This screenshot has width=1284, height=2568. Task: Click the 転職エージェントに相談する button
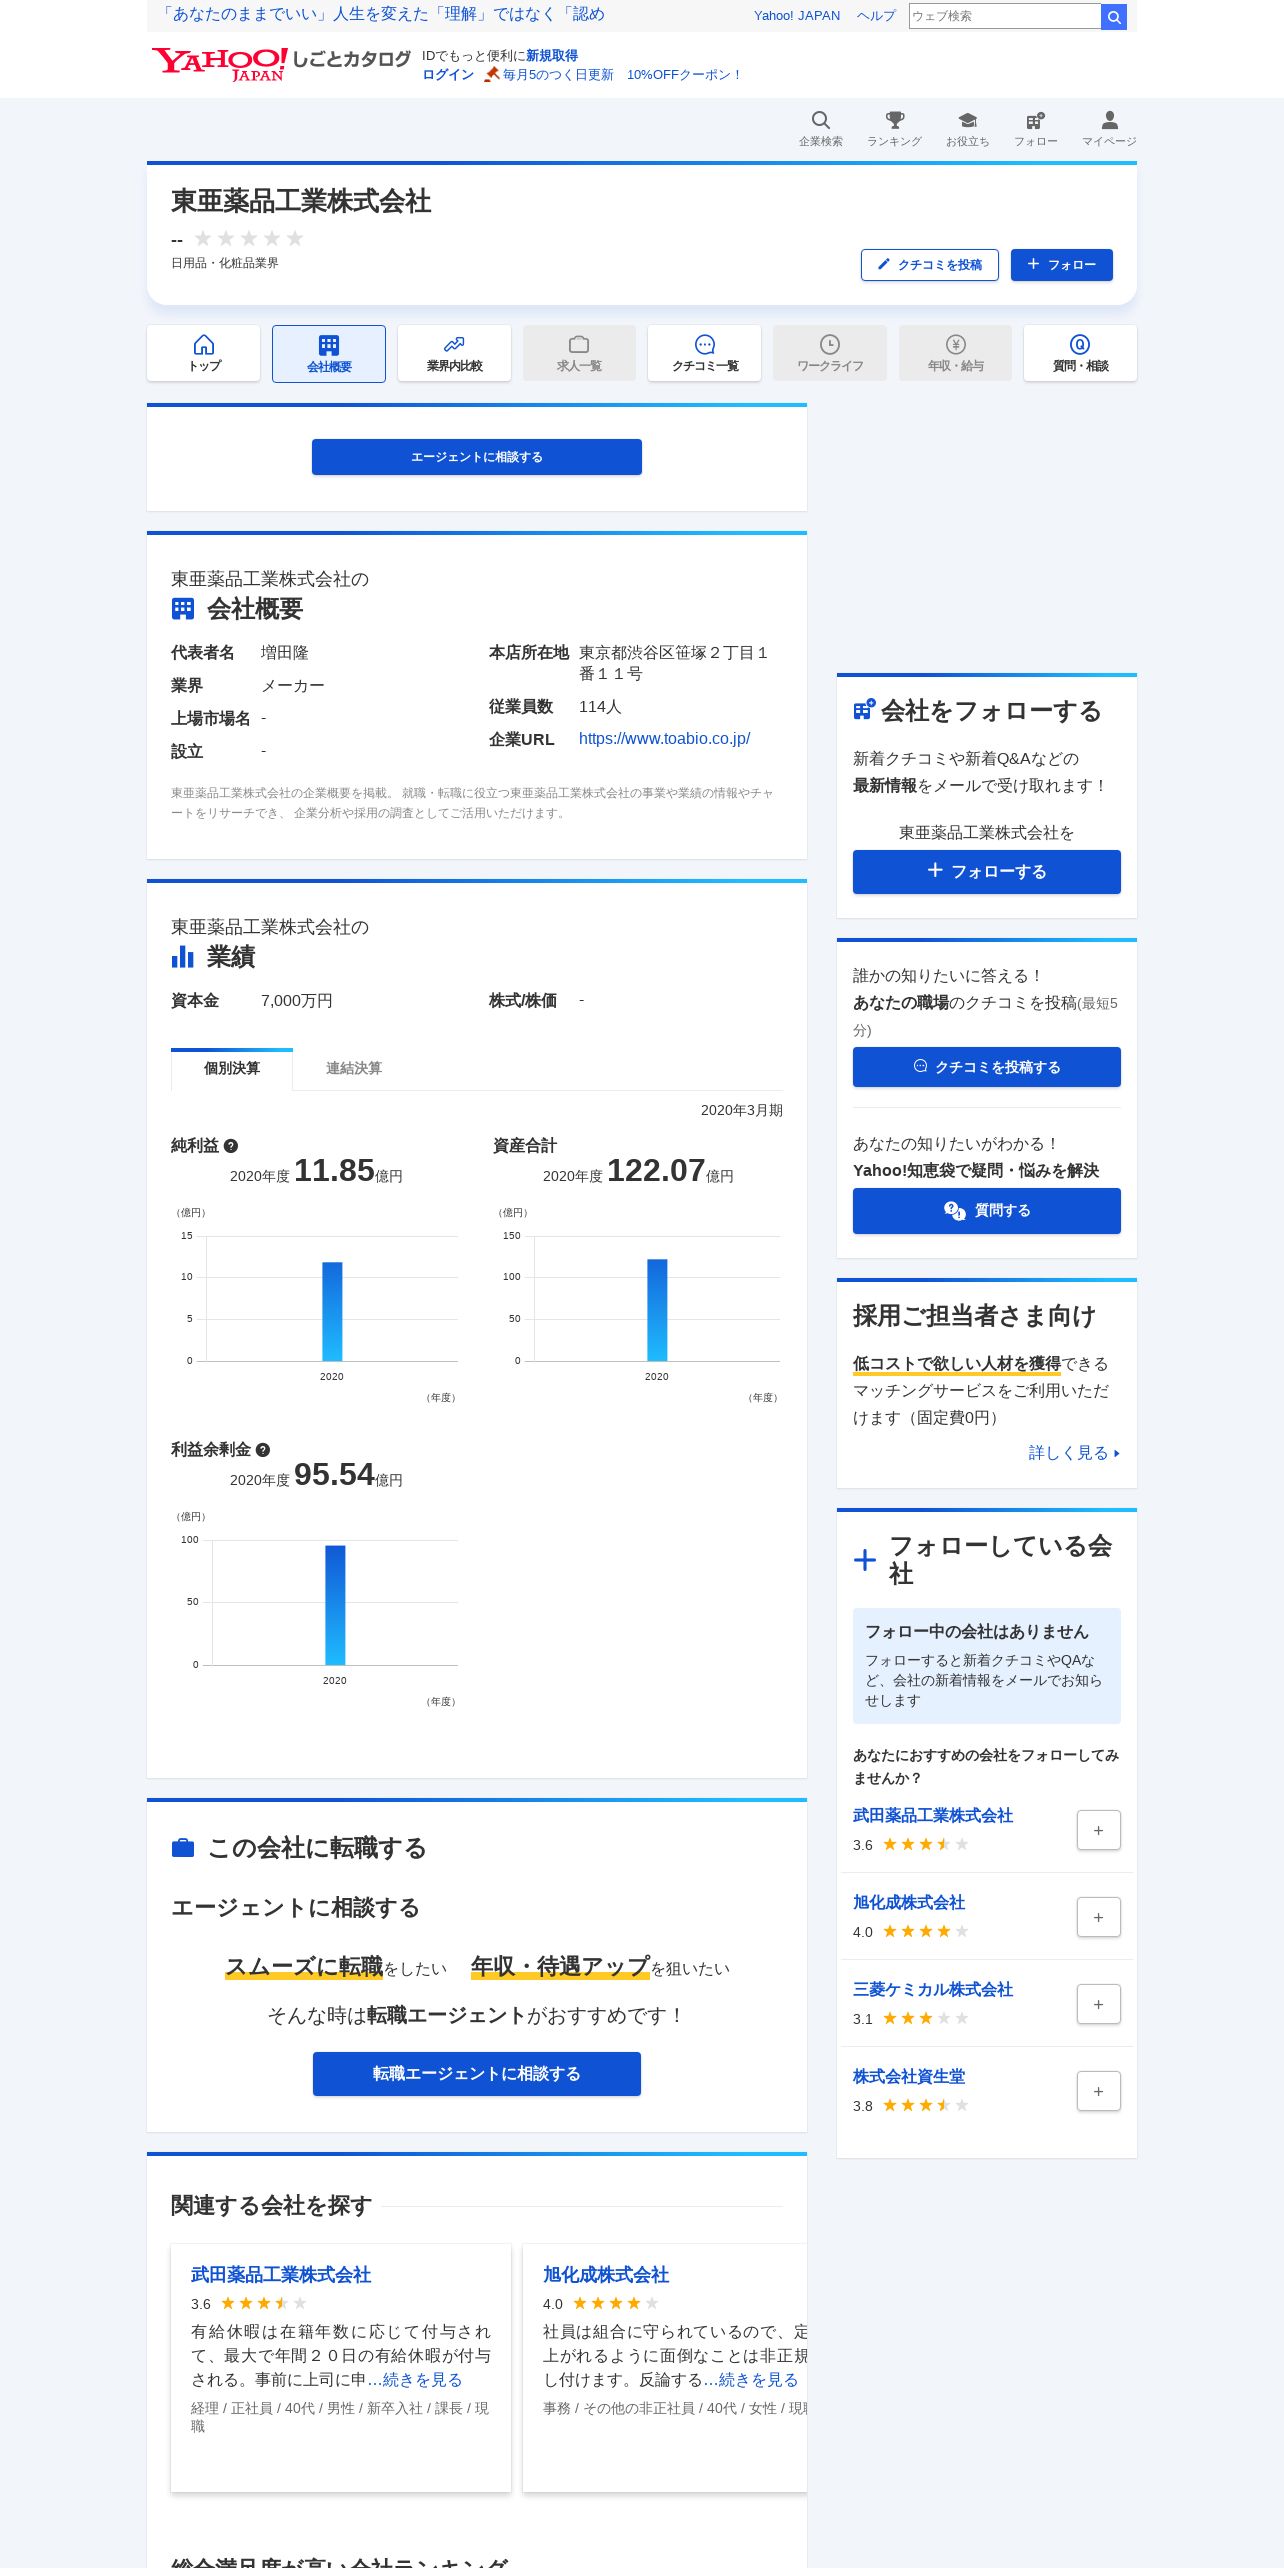(x=477, y=2074)
